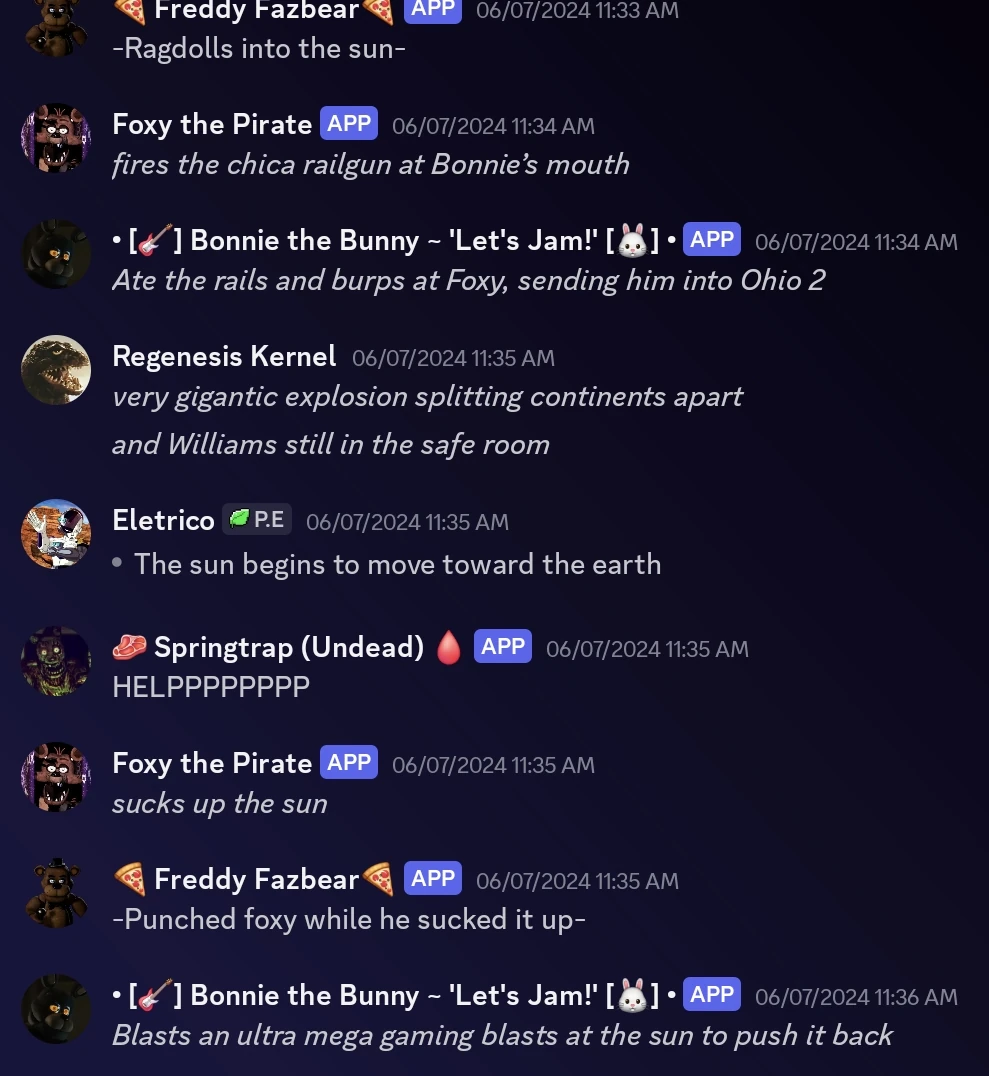Open Regenesis Kernel's Godzilla avatar
This screenshot has width=989, height=1076.
coord(56,370)
